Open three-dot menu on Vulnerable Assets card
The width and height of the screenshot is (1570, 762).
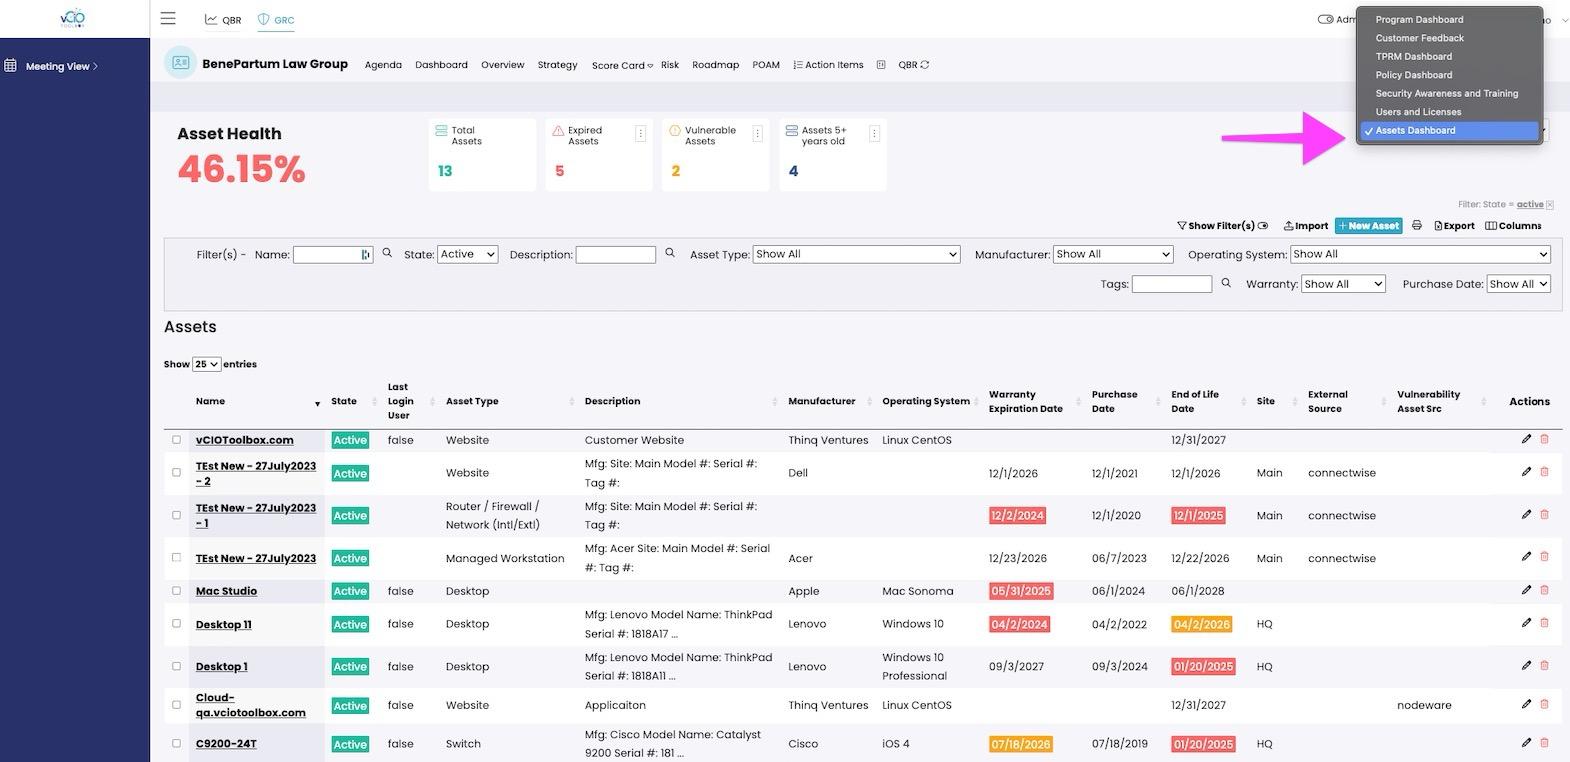(x=757, y=133)
